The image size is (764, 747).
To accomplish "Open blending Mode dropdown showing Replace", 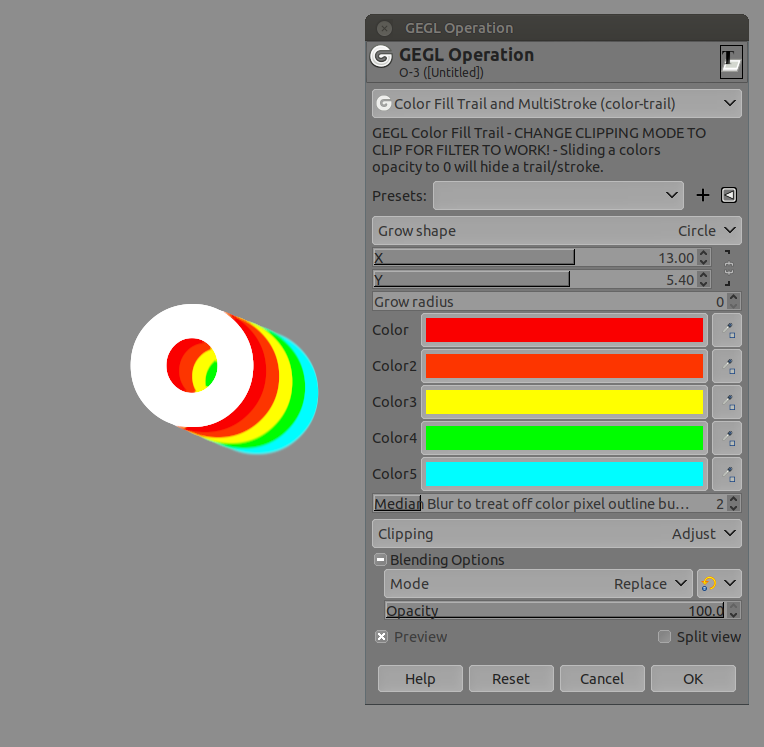I will (538, 583).
